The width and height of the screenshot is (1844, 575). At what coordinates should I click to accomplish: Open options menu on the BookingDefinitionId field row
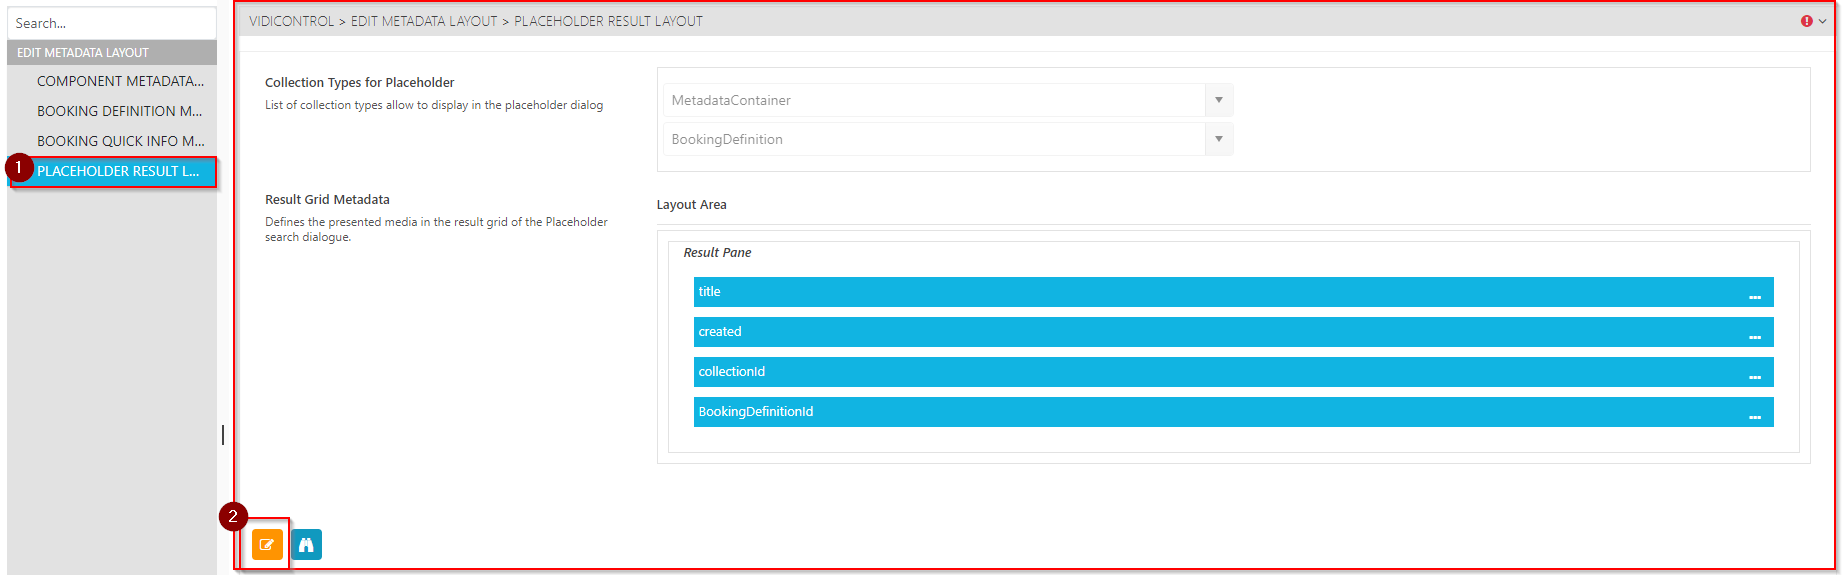tap(1754, 413)
